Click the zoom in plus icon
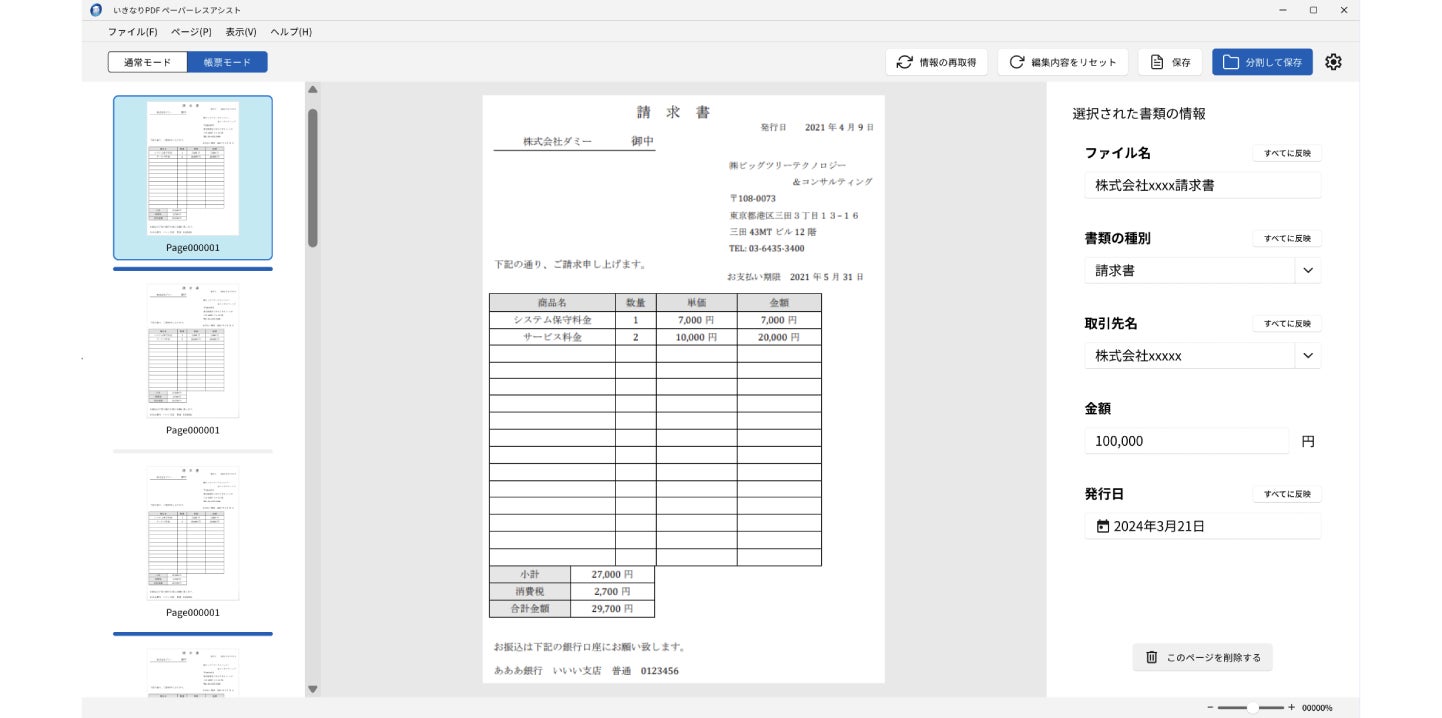This screenshot has width=1442, height=718. (1291, 707)
